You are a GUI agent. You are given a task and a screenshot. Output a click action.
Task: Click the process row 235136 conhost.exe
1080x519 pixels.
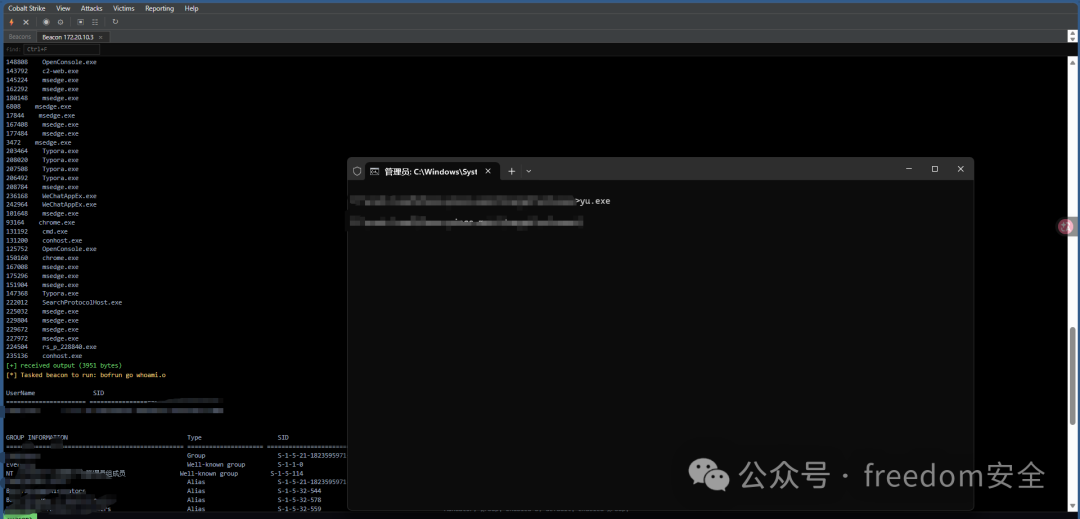point(44,356)
